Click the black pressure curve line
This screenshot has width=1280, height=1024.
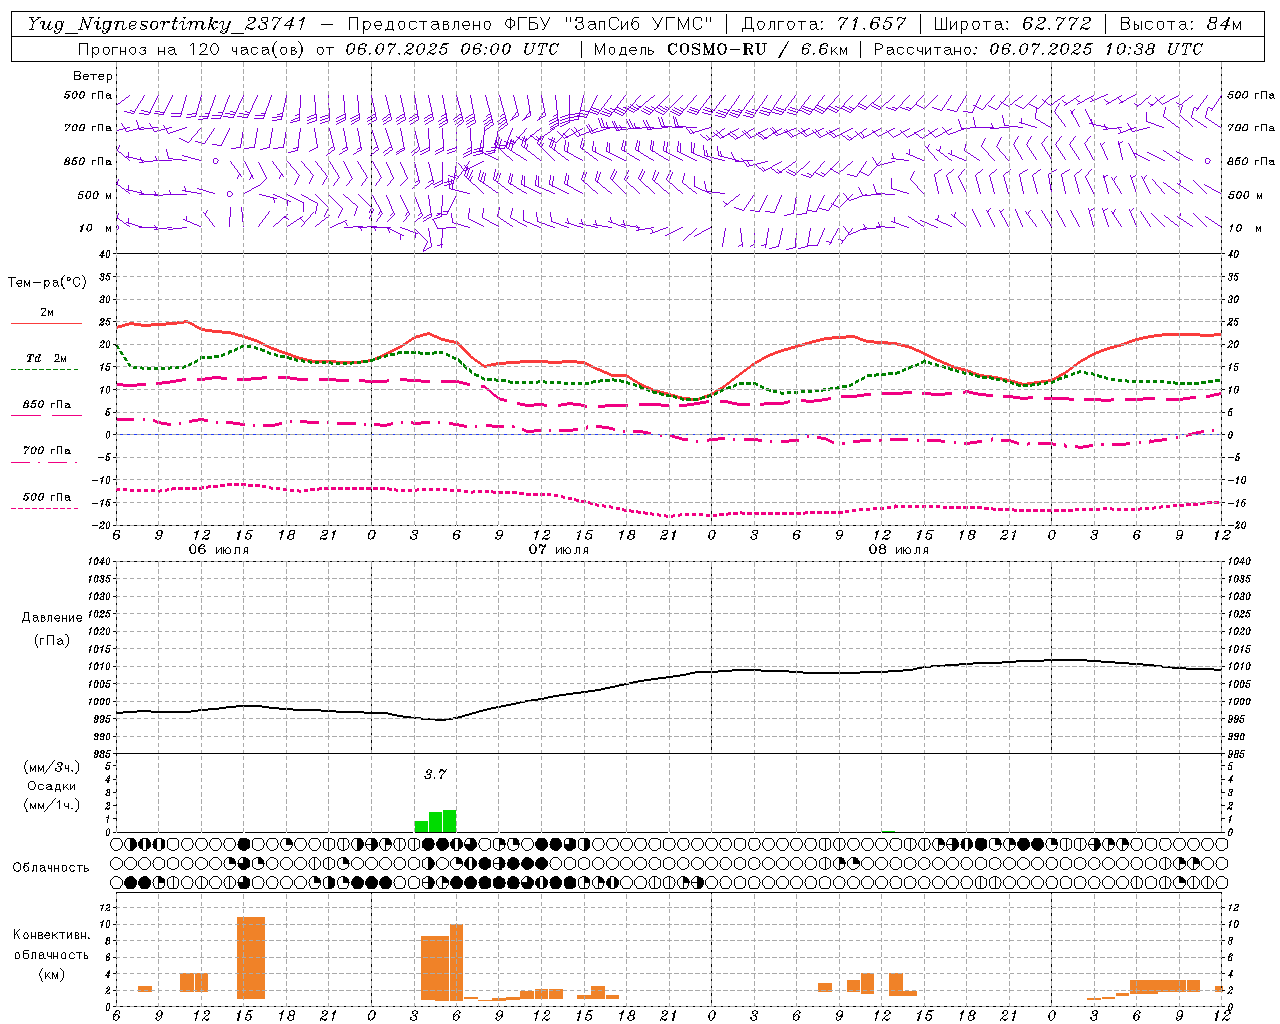tap(670, 676)
